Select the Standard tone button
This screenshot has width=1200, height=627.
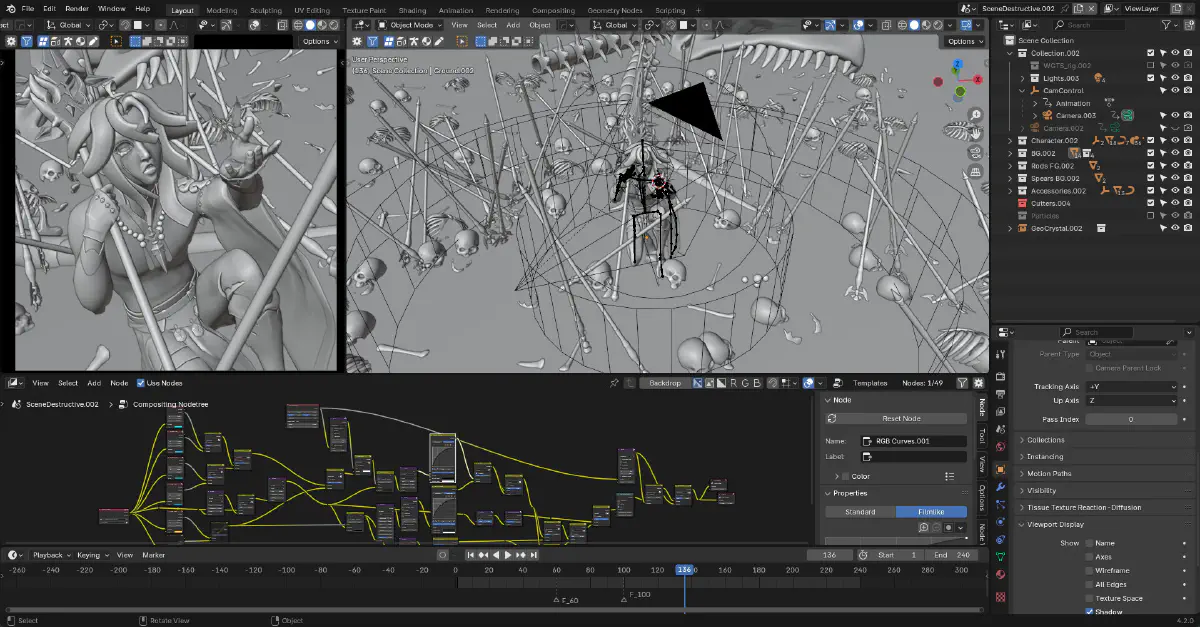[x=860, y=512]
